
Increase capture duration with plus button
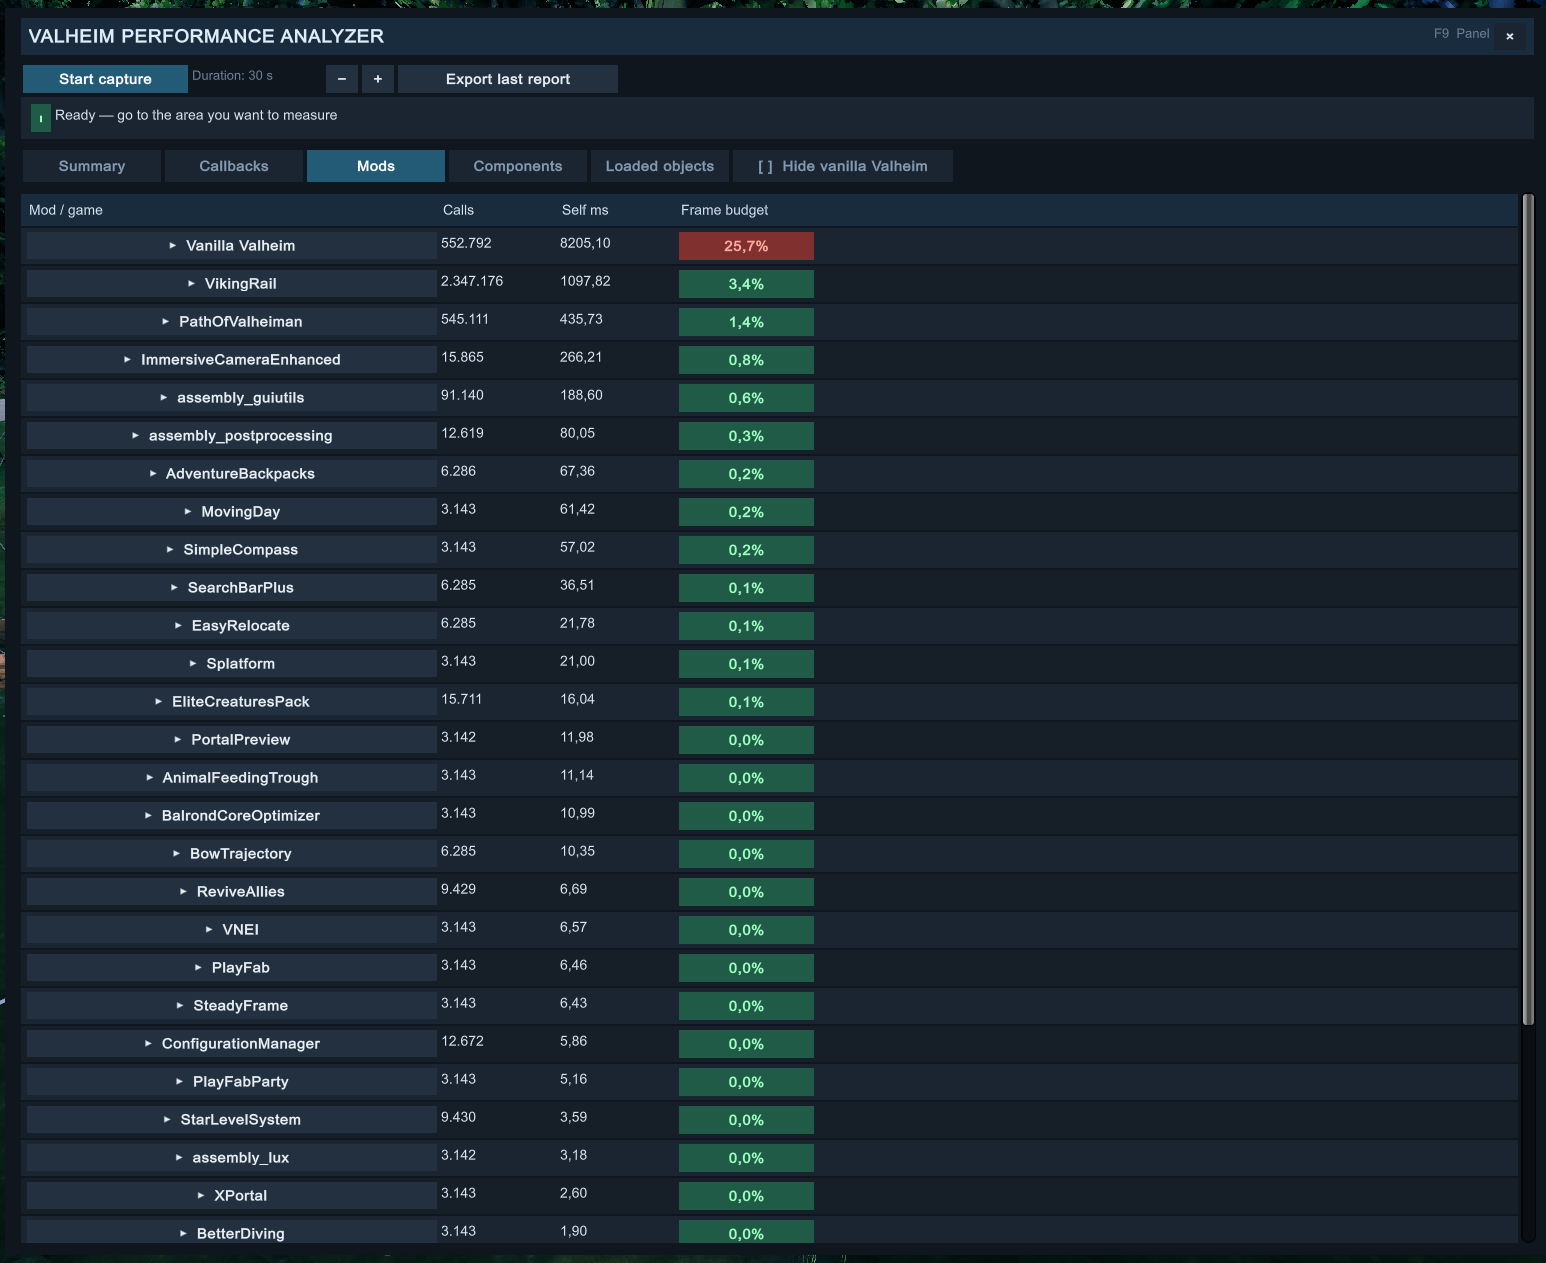tap(378, 79)
